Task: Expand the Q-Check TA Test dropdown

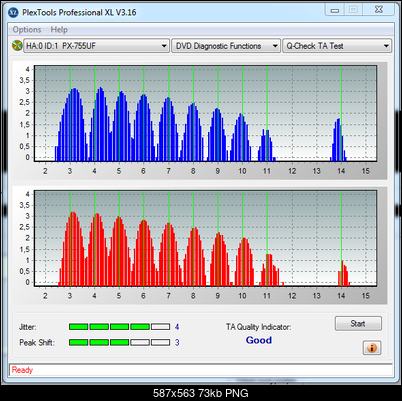Action: tap(337, 46)
